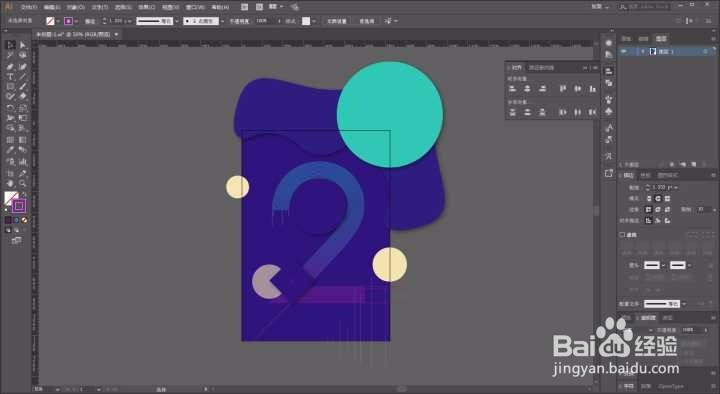Open stroke weight dropdown in control bar
Viewport: 720px width, 394px height.
130,21
